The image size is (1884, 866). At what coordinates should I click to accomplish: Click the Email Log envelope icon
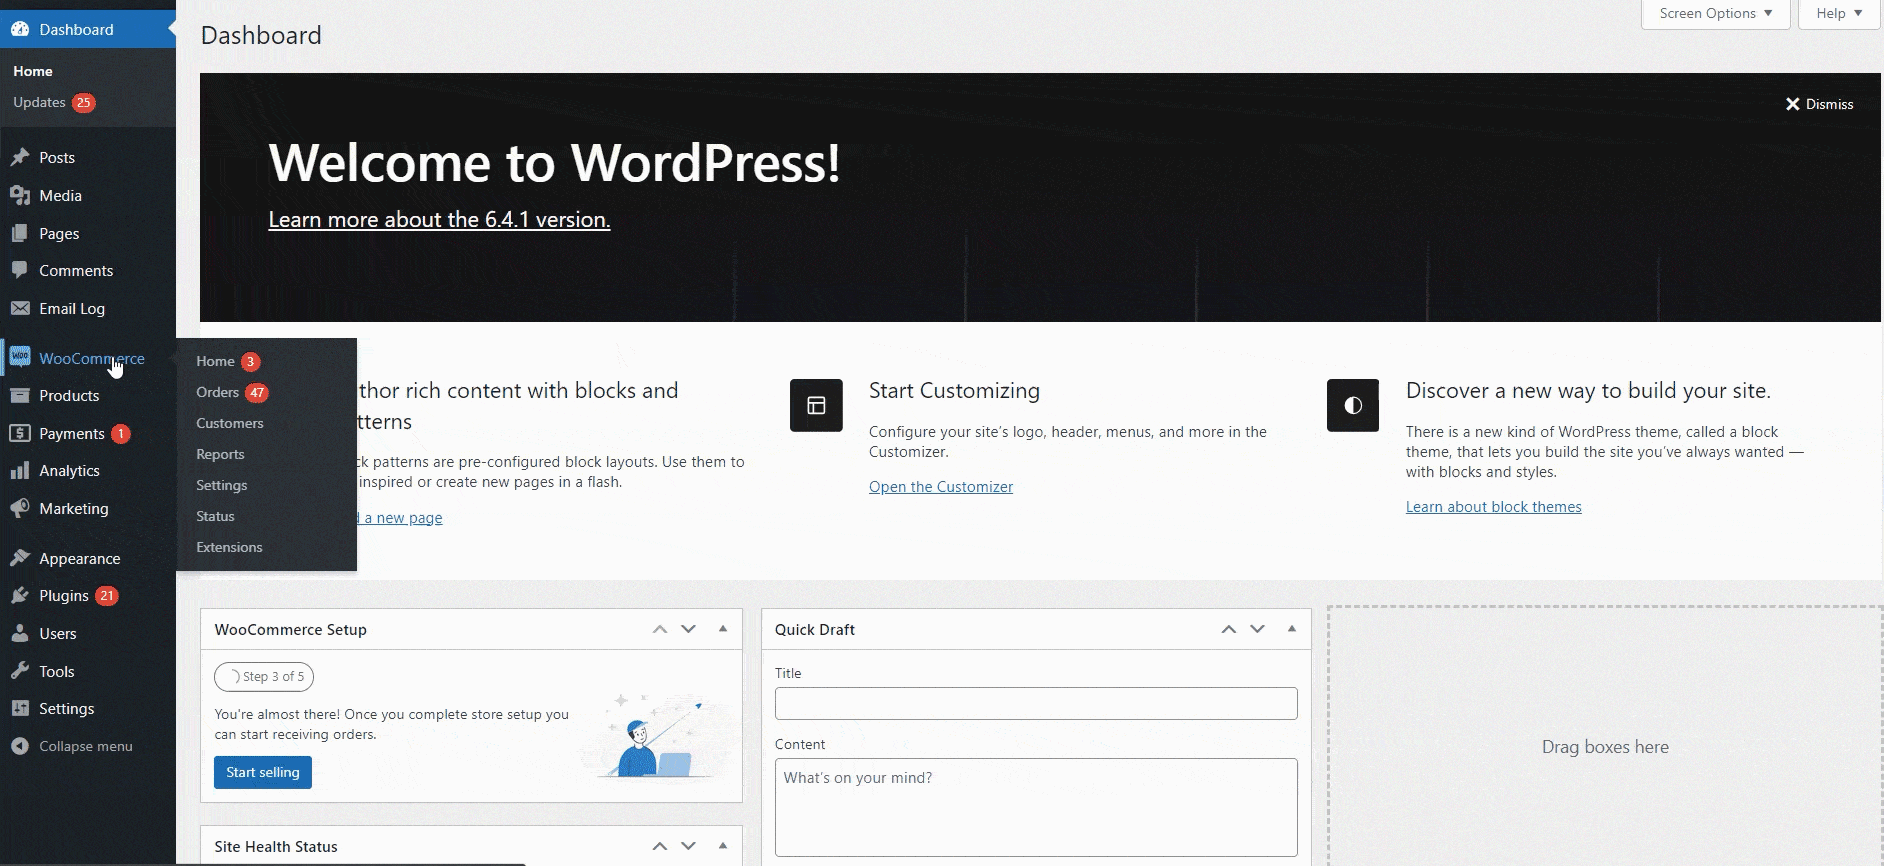point(20,308)
